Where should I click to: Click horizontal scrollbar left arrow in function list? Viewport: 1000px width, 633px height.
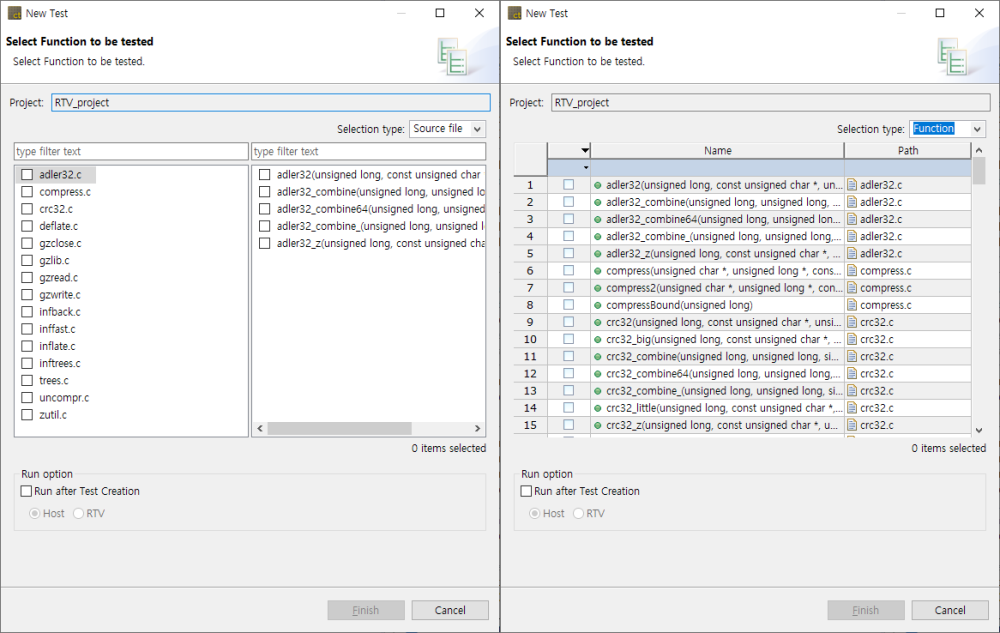click(260, 428)
